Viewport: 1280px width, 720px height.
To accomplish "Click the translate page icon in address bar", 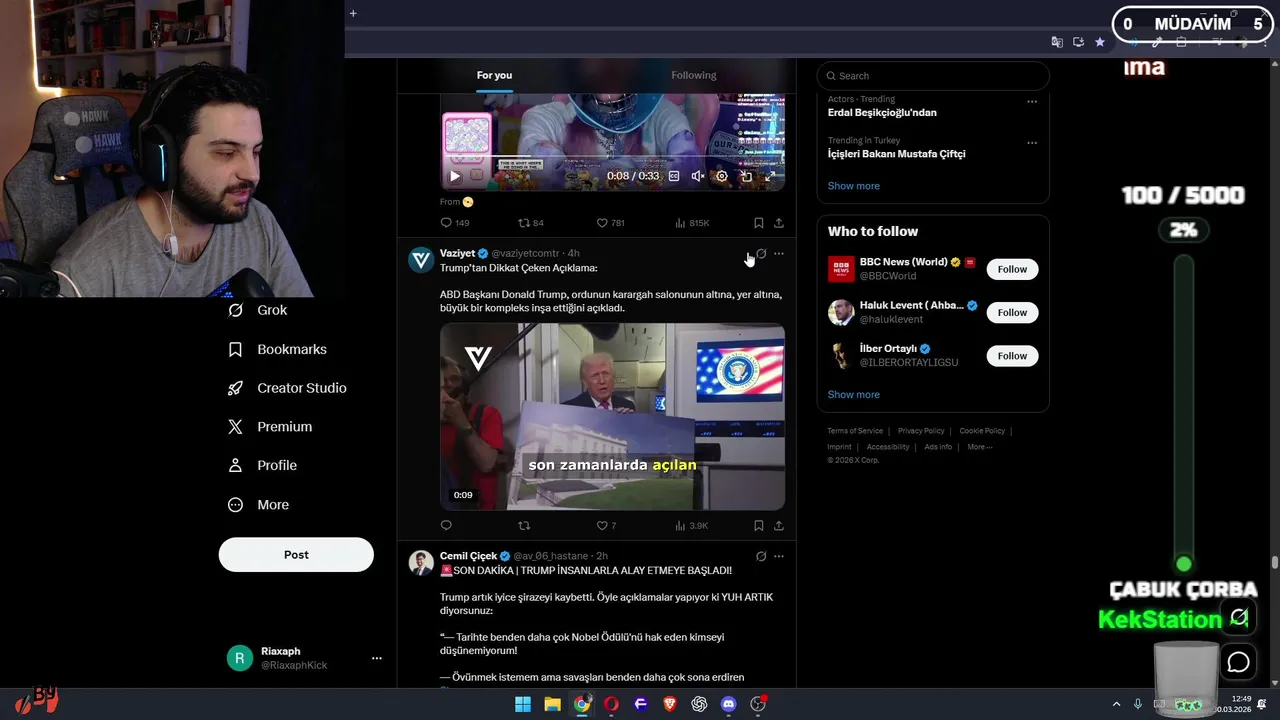I will pos(1057,42).
